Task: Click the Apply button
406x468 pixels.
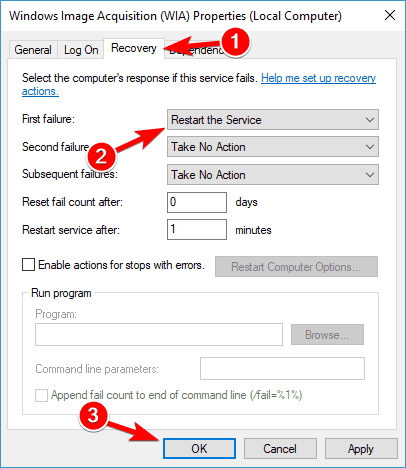Action: (x=361, y=449)
